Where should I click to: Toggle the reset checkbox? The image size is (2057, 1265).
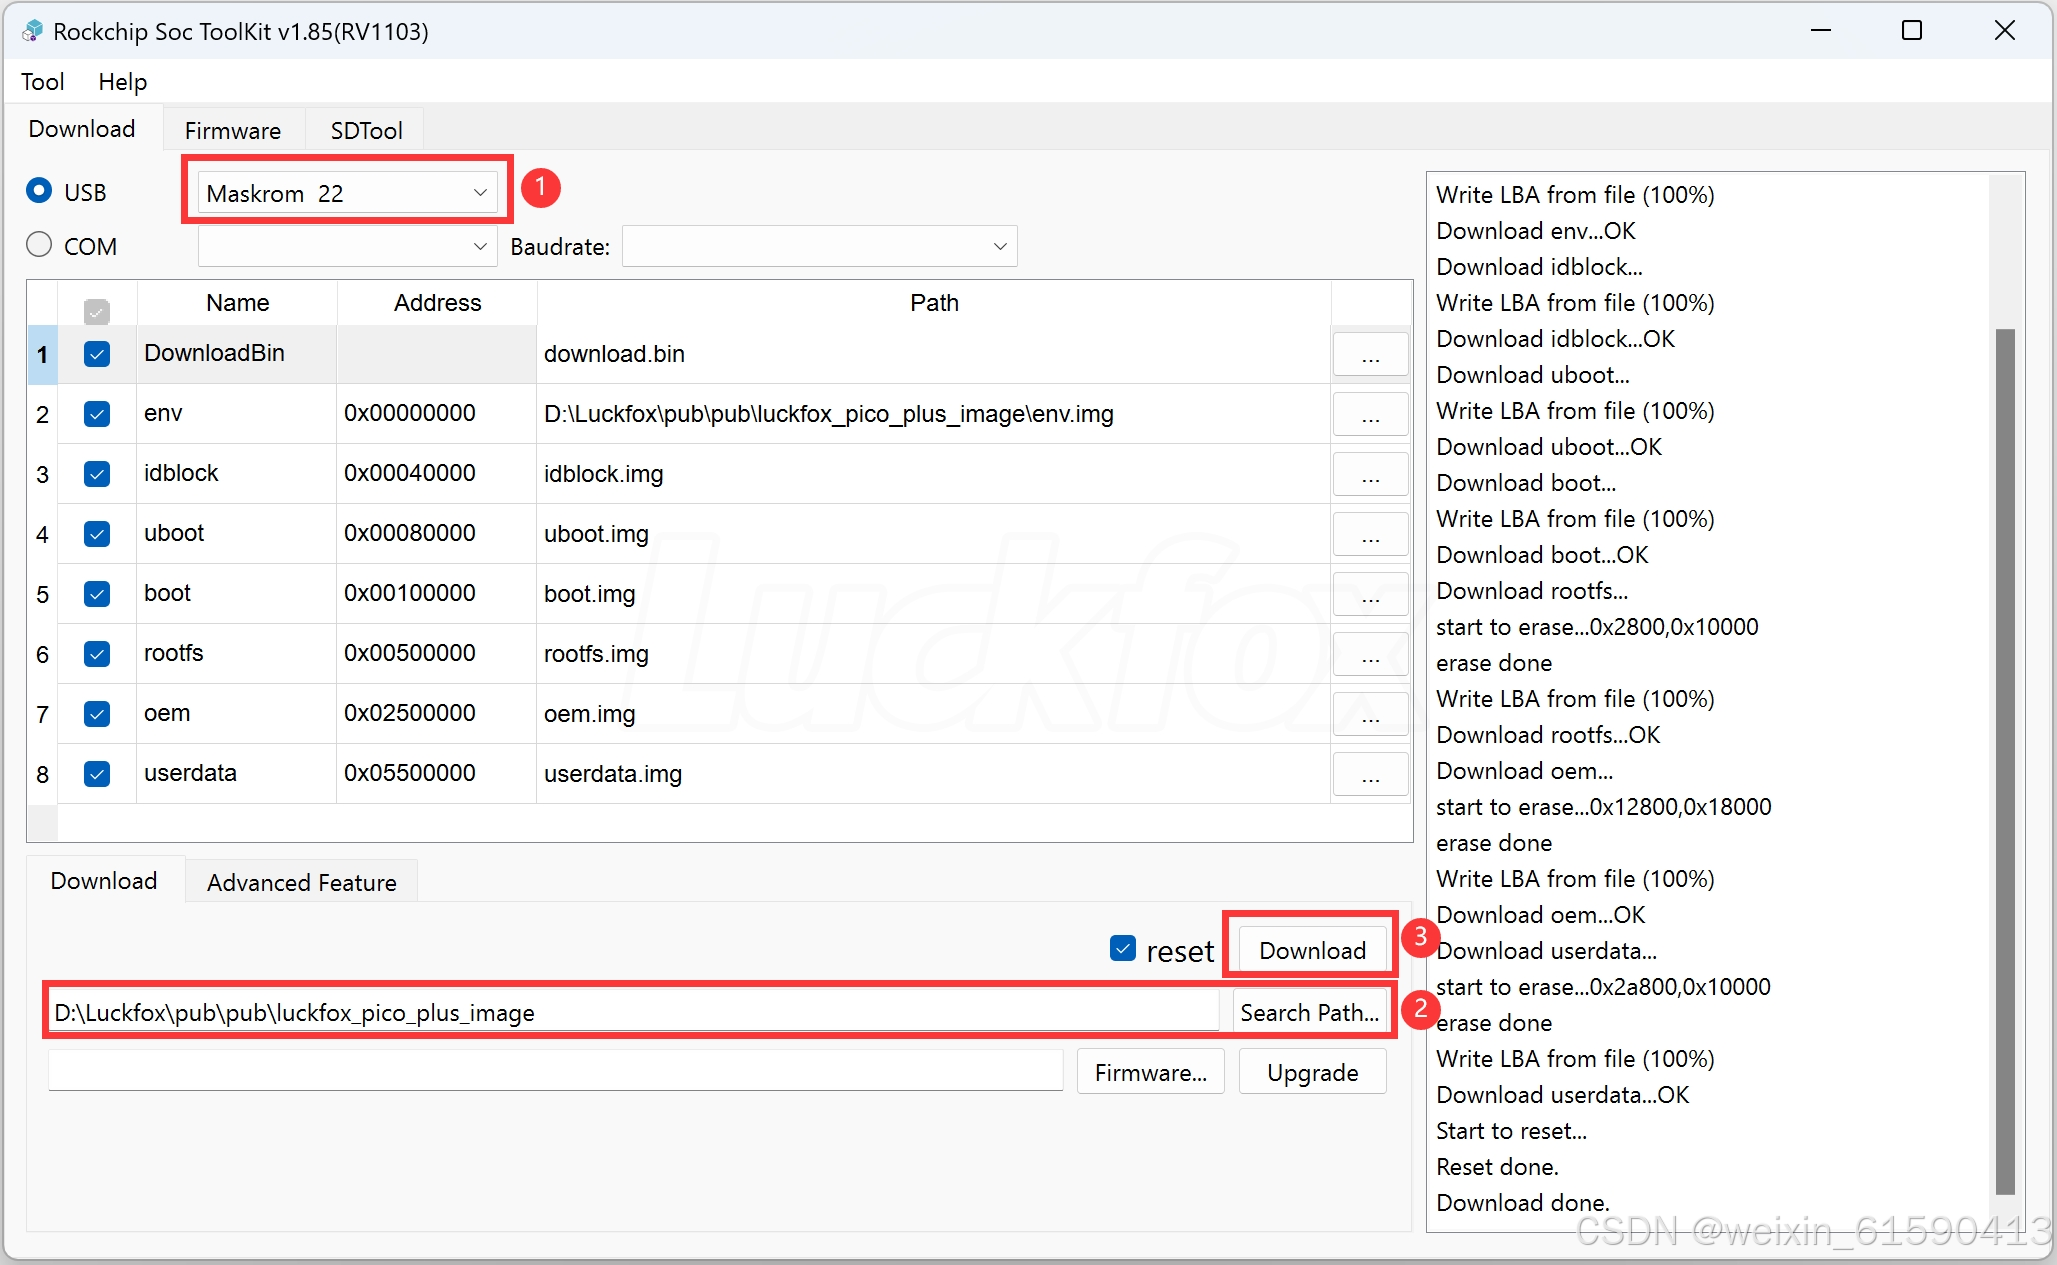[x=1123, y=949]
